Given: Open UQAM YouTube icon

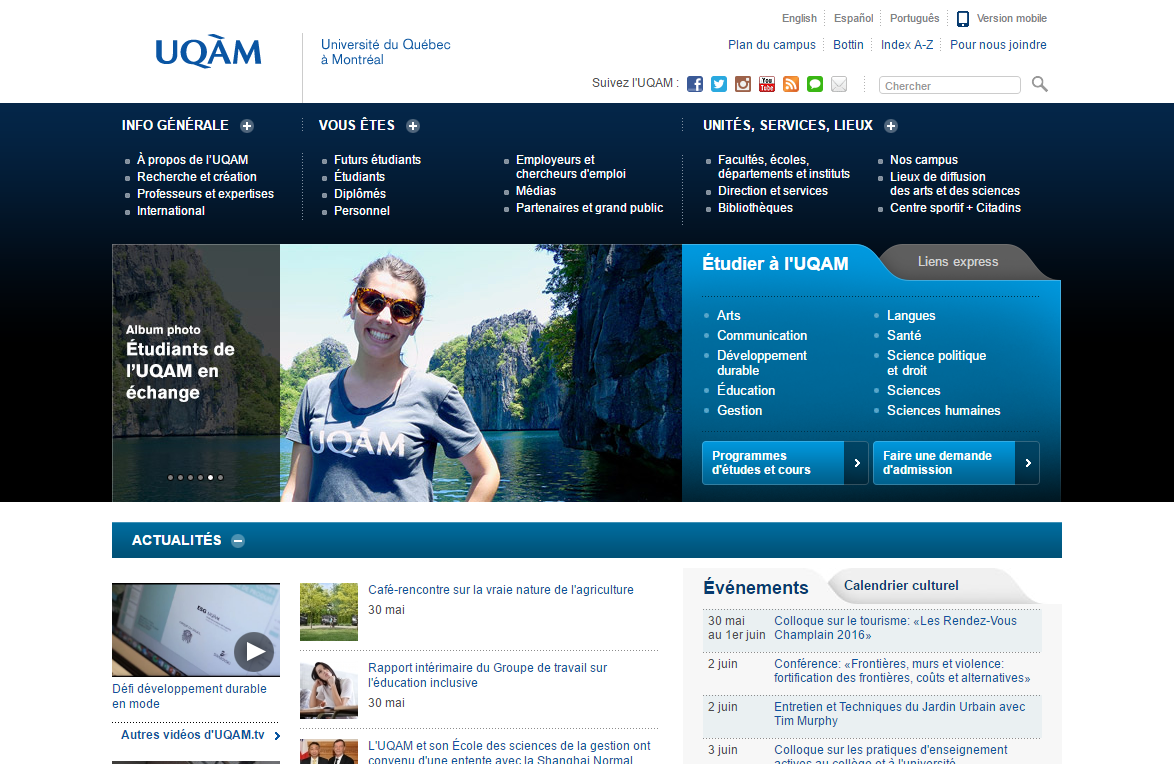Looking at the screenshot, I should [767, 84].
